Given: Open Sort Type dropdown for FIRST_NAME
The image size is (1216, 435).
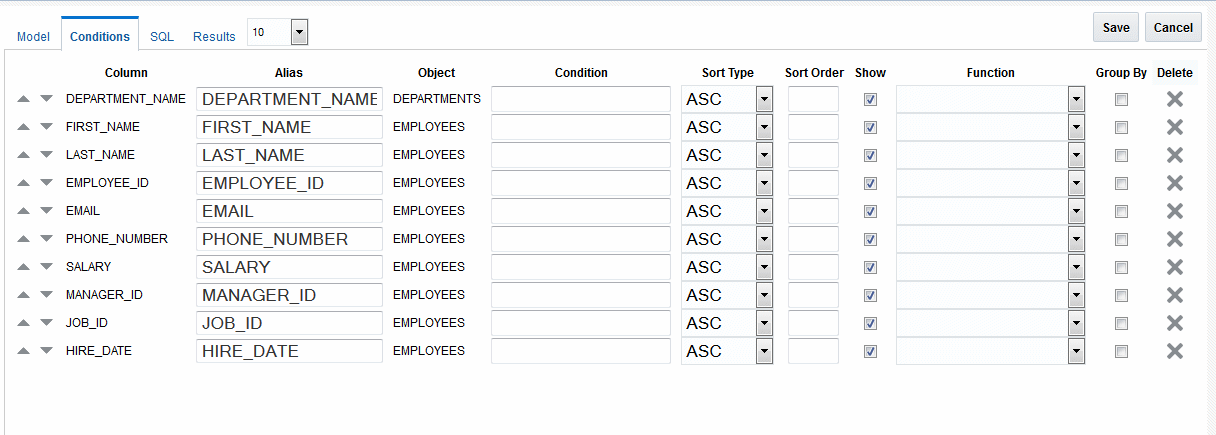Looking at the screenshot, I should pos(764,128).
